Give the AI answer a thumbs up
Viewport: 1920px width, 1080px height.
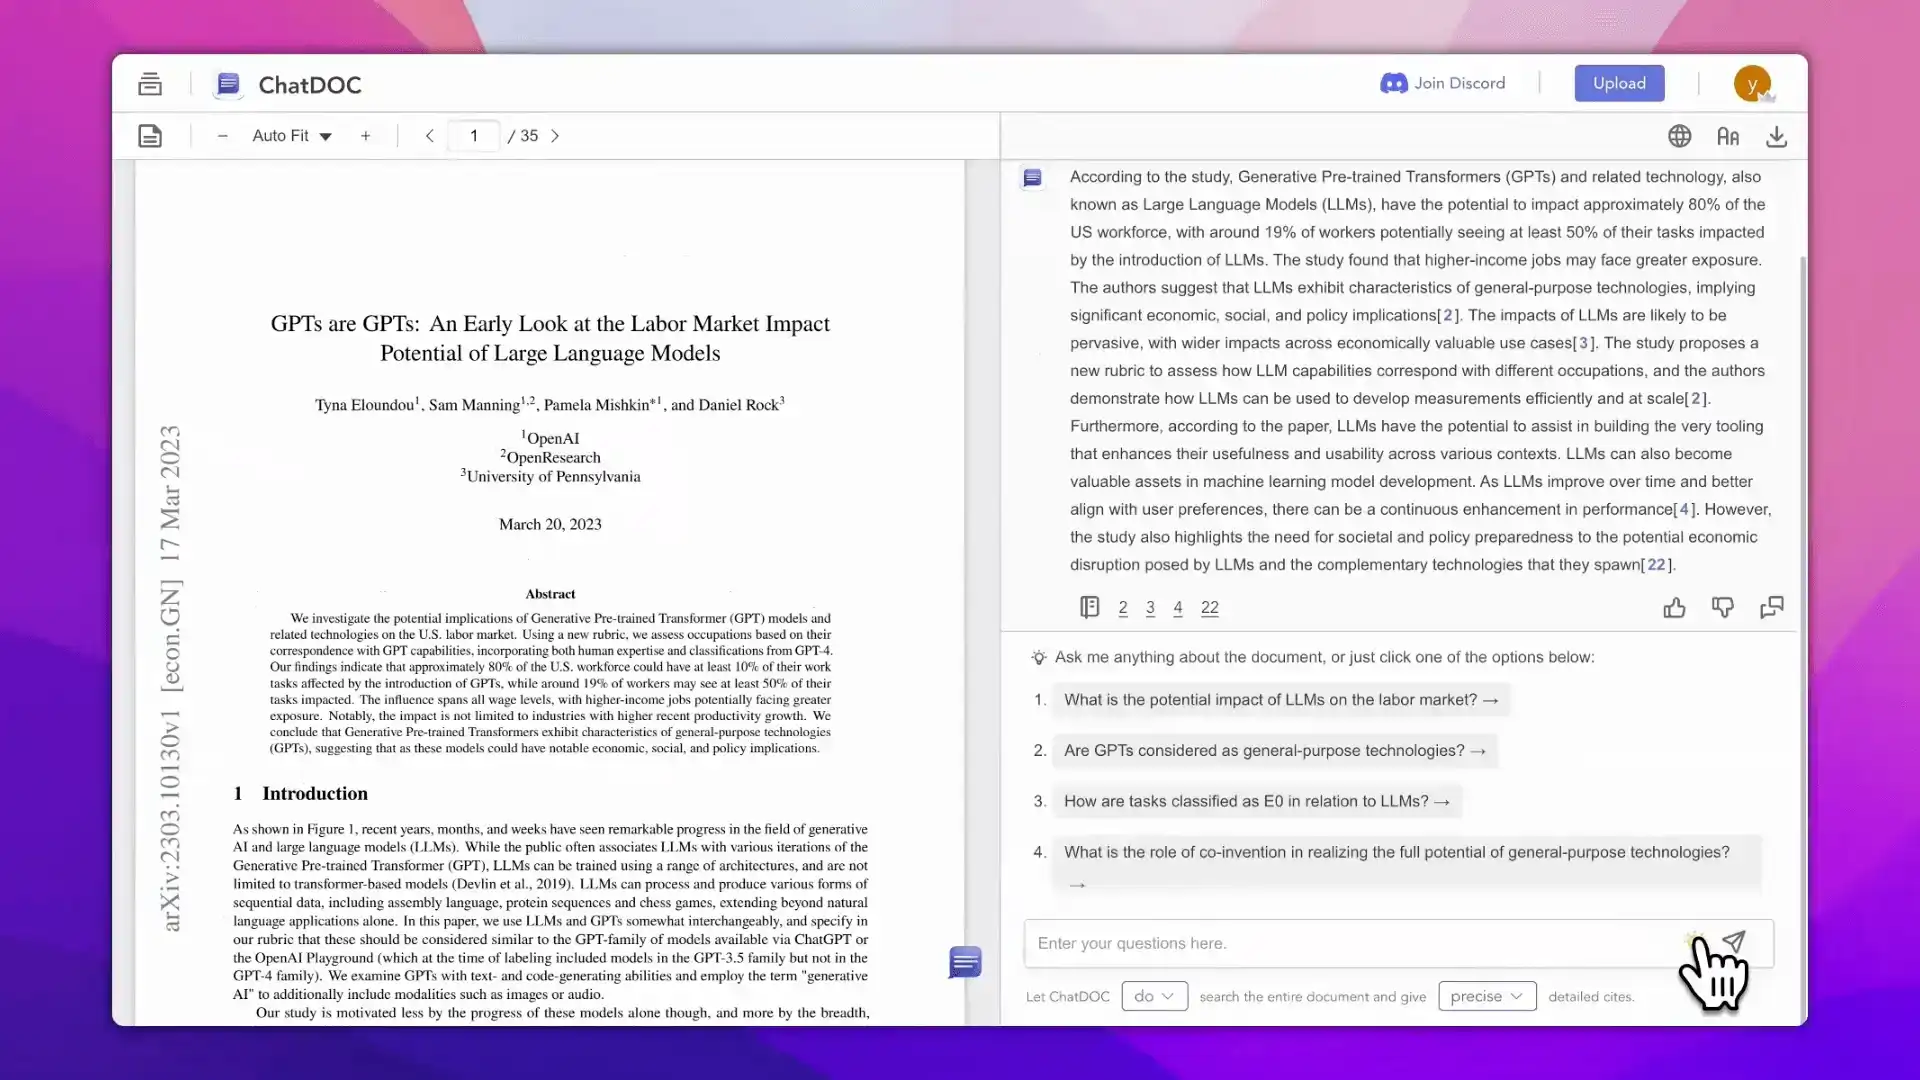1676,607
